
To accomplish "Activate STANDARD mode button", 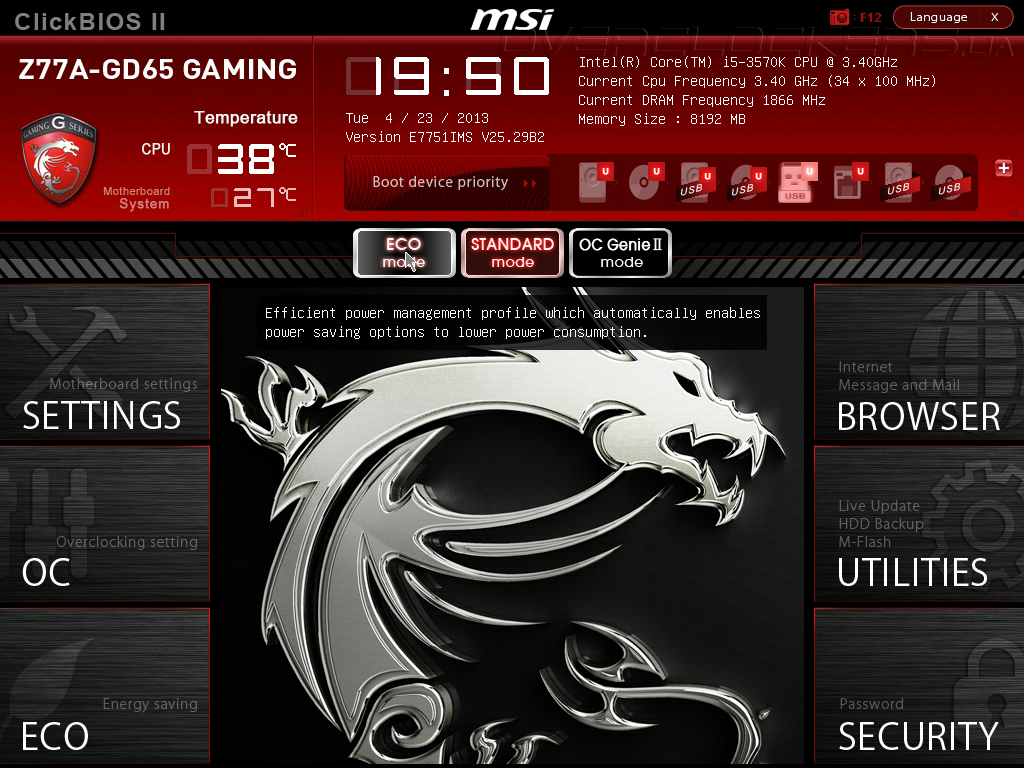I will [x=513, y=253].
